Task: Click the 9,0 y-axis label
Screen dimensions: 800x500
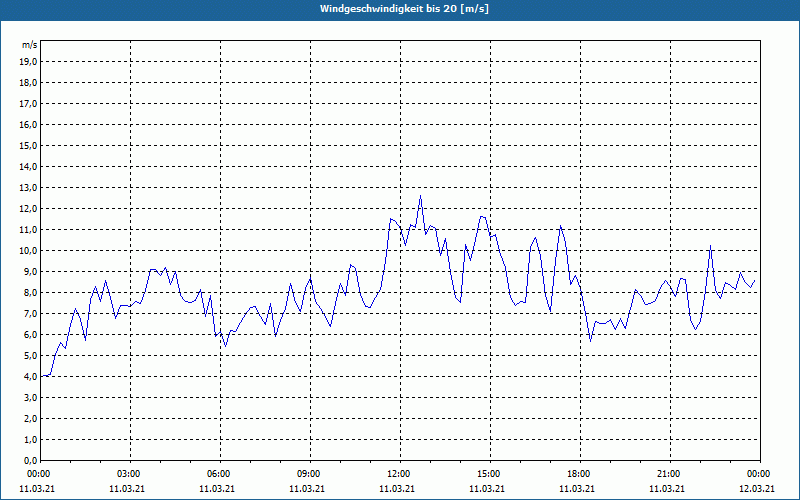Action: [29, 271]
